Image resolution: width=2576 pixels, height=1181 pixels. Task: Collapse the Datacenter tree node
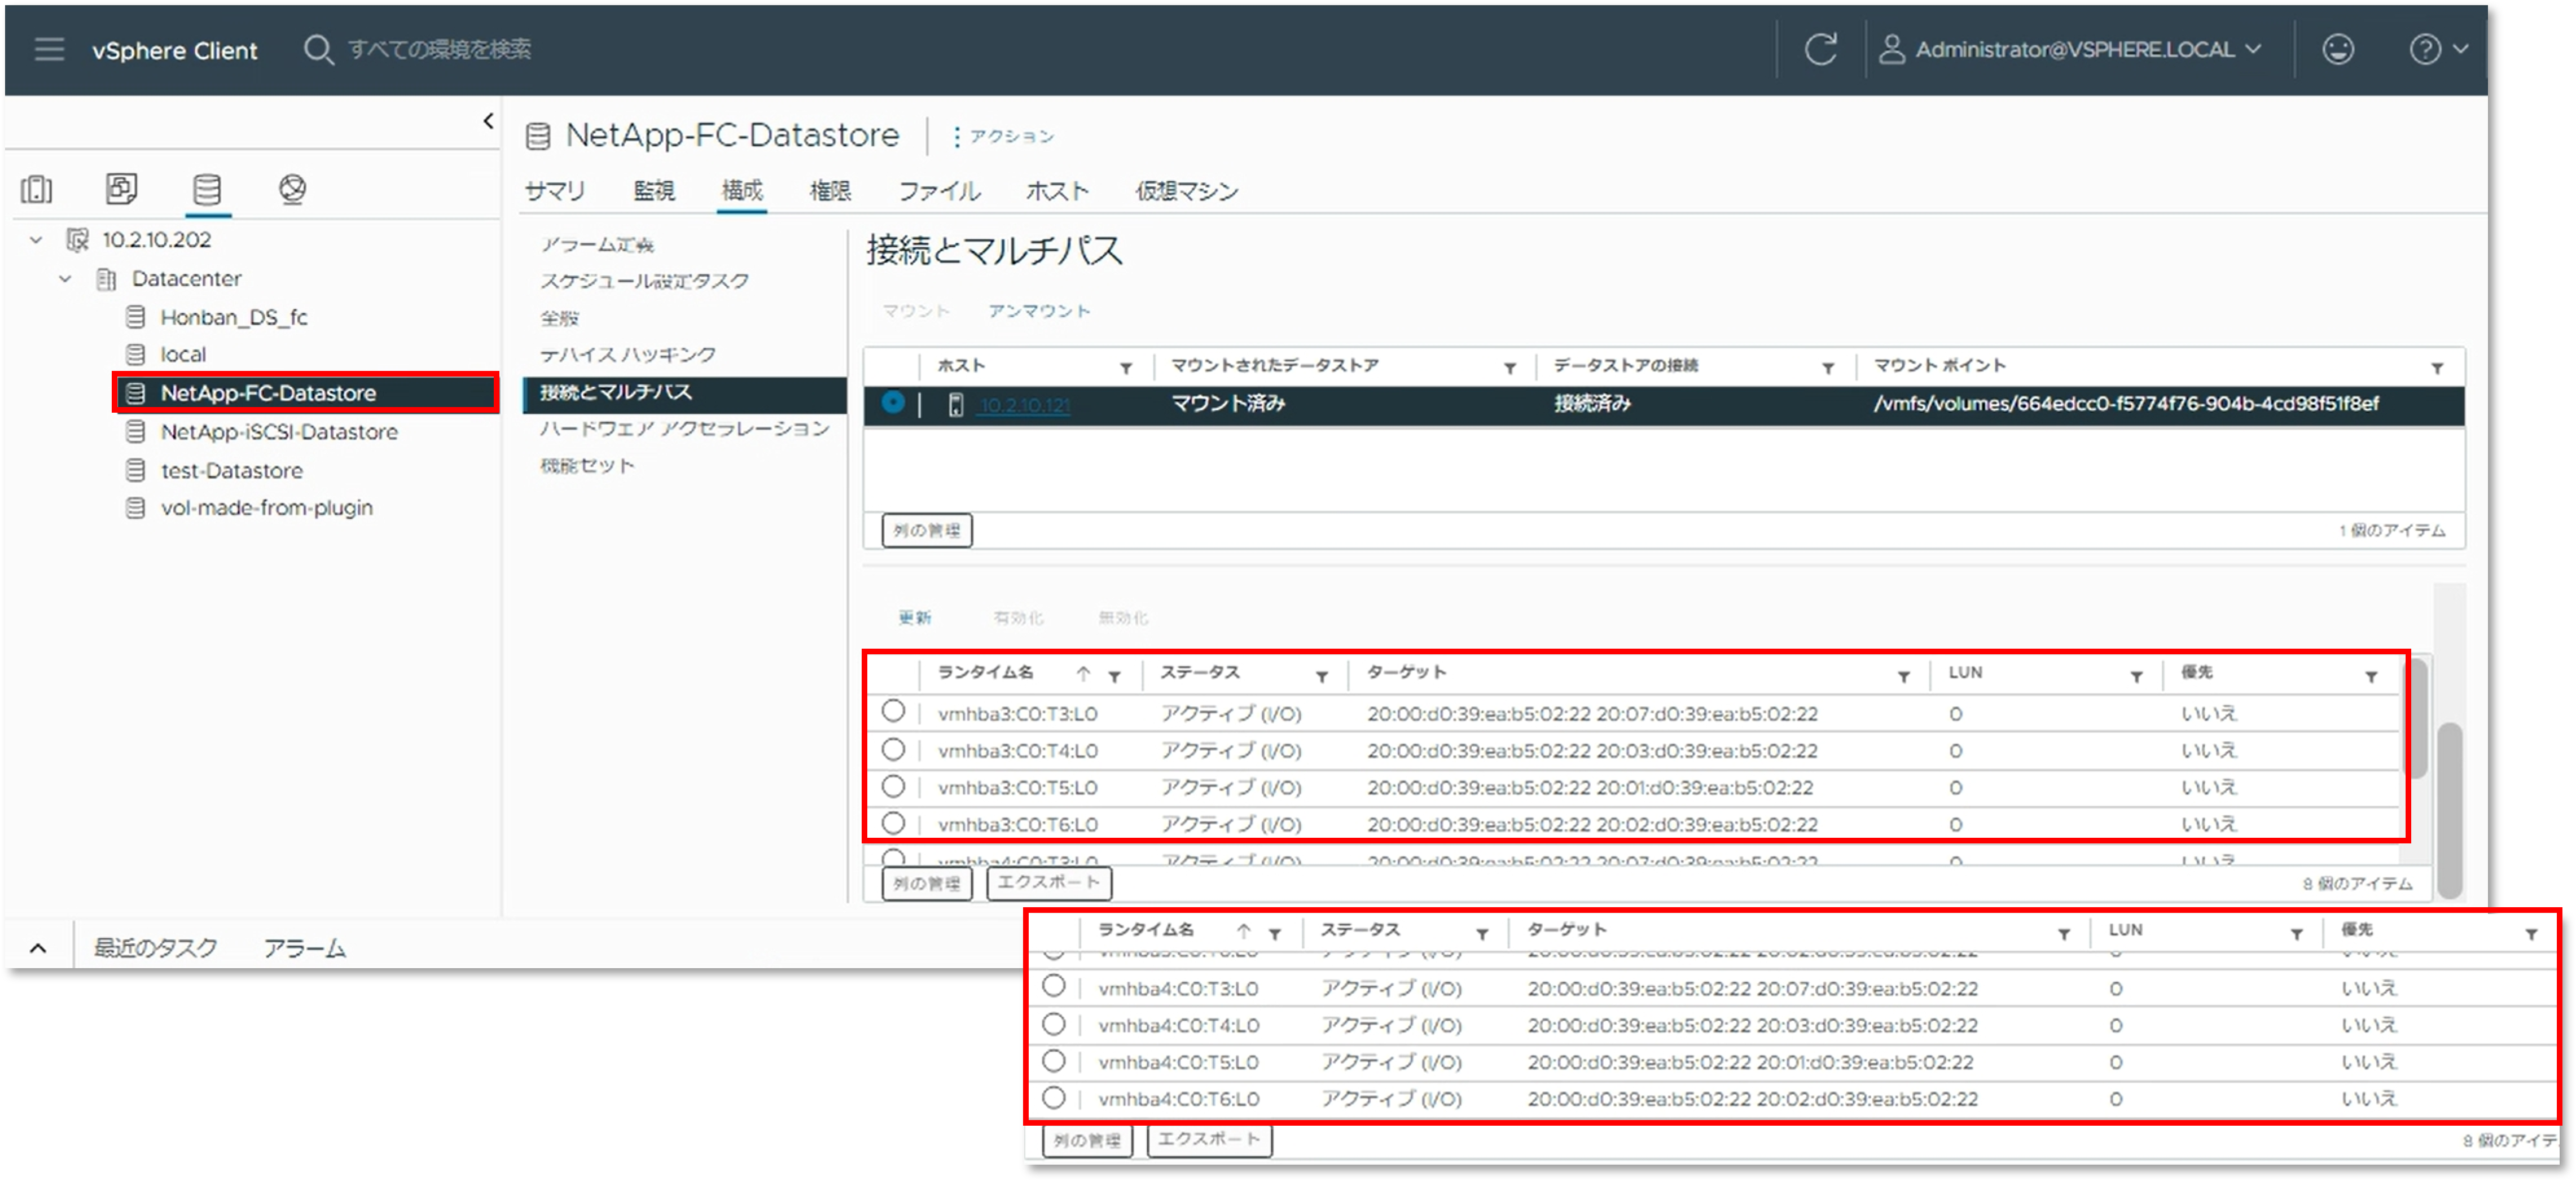(65, 279)
